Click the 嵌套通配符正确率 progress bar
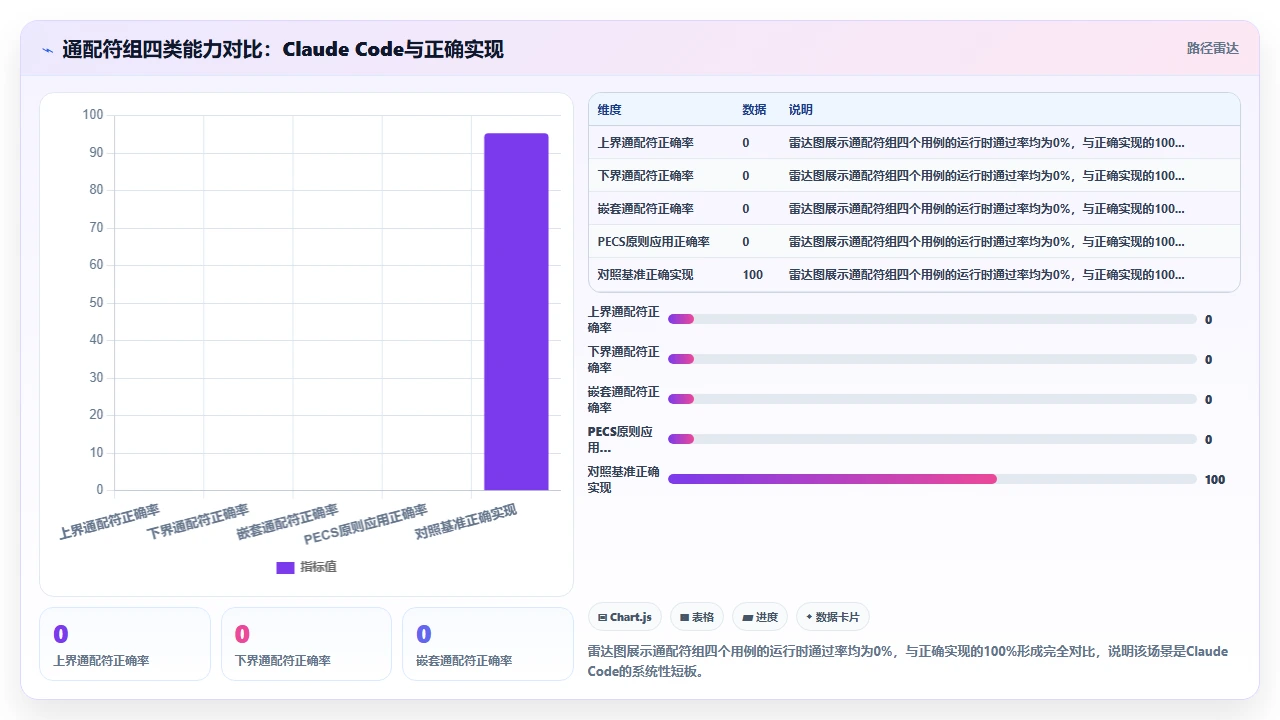 tap(932, 399)
